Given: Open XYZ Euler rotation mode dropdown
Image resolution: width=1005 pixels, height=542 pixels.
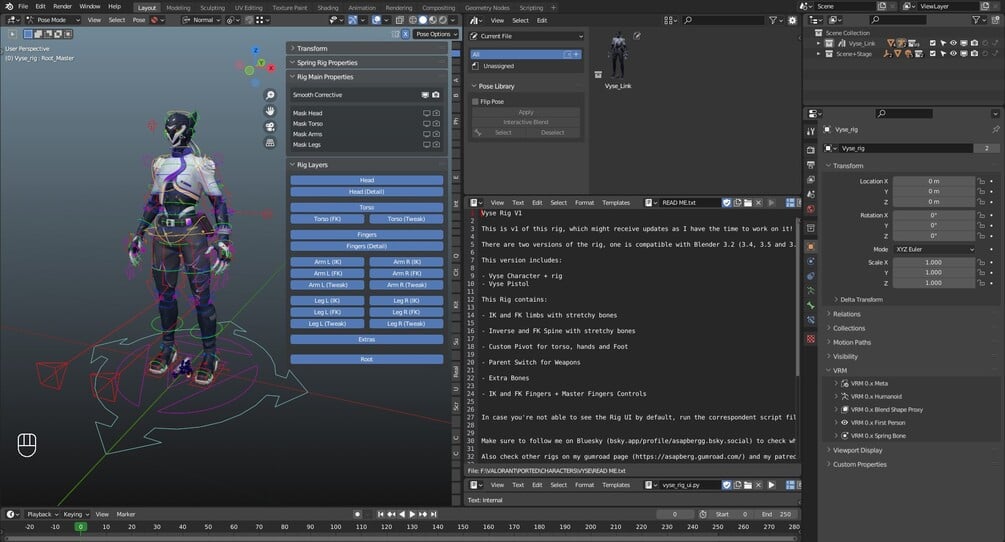Looking at the screenshot, I should [x=934, y=249].
